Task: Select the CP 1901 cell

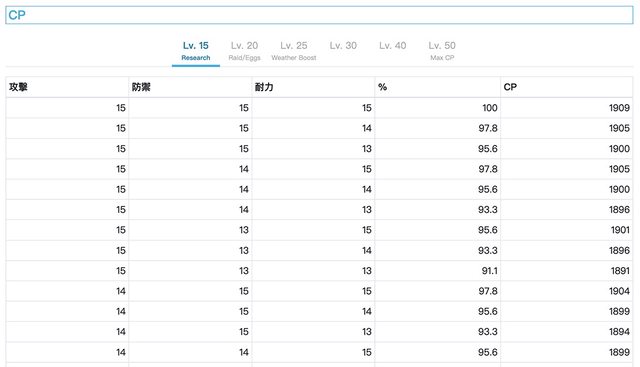Action: pyautogui.click(x=567, y=230)
